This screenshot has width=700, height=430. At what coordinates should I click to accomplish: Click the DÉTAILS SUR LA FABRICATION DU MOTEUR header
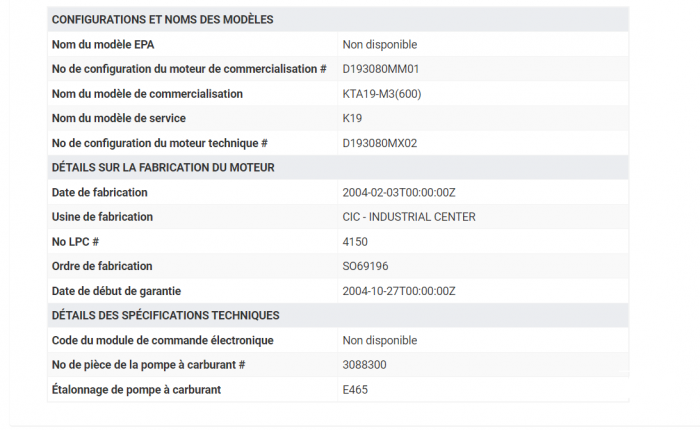pyautogui.click(x=163, y=167)
